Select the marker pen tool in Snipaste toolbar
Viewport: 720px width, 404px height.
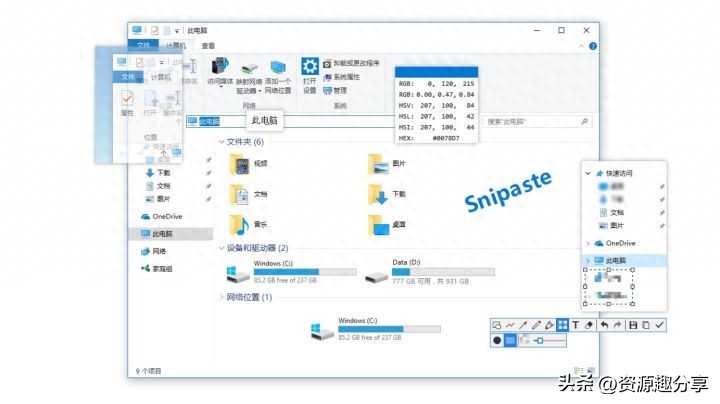tap(549, 325)
